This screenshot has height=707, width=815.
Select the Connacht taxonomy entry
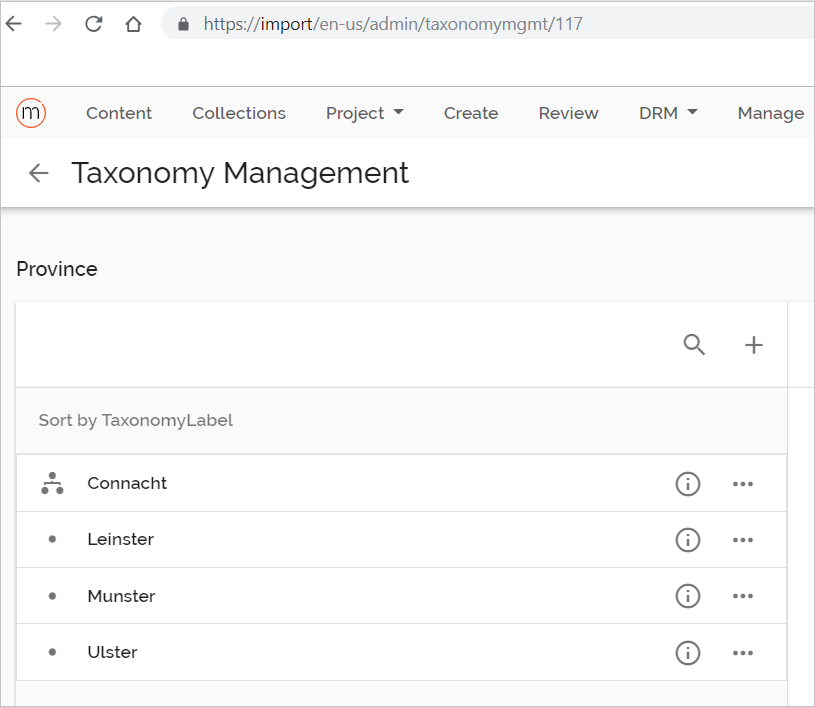pos(127,483)
